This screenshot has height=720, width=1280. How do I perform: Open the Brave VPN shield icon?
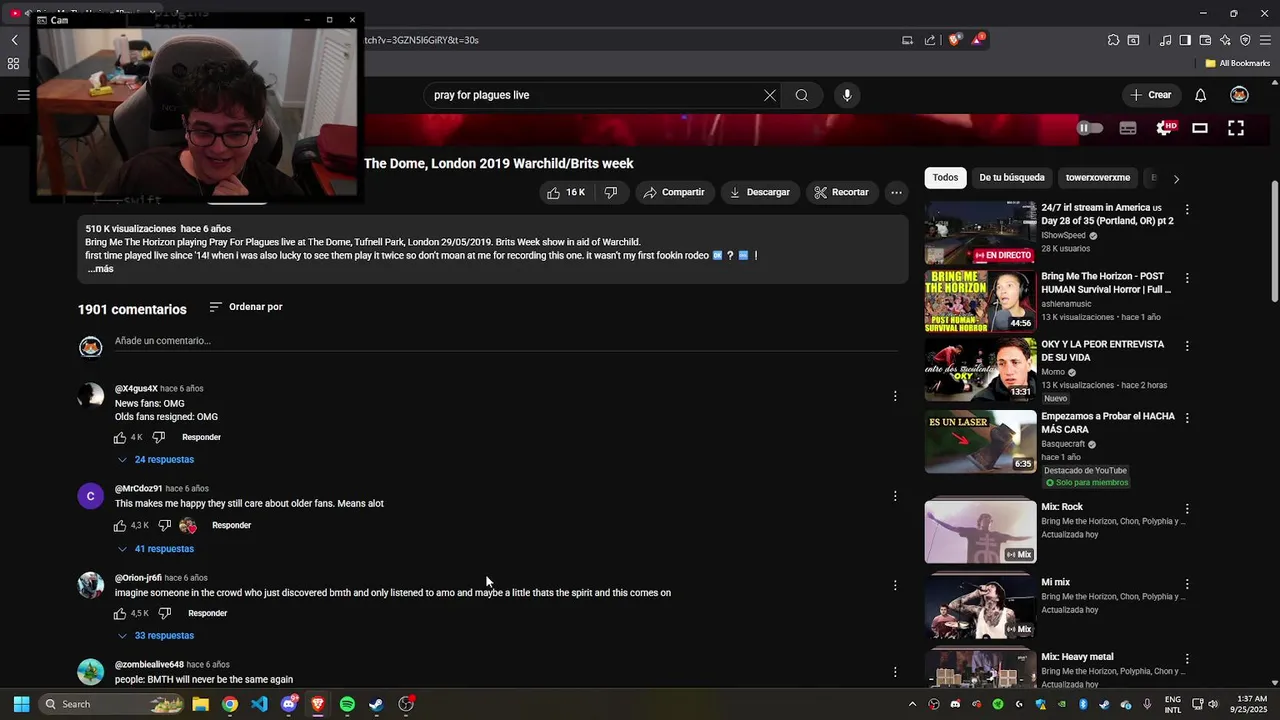tap(1245, 40)
